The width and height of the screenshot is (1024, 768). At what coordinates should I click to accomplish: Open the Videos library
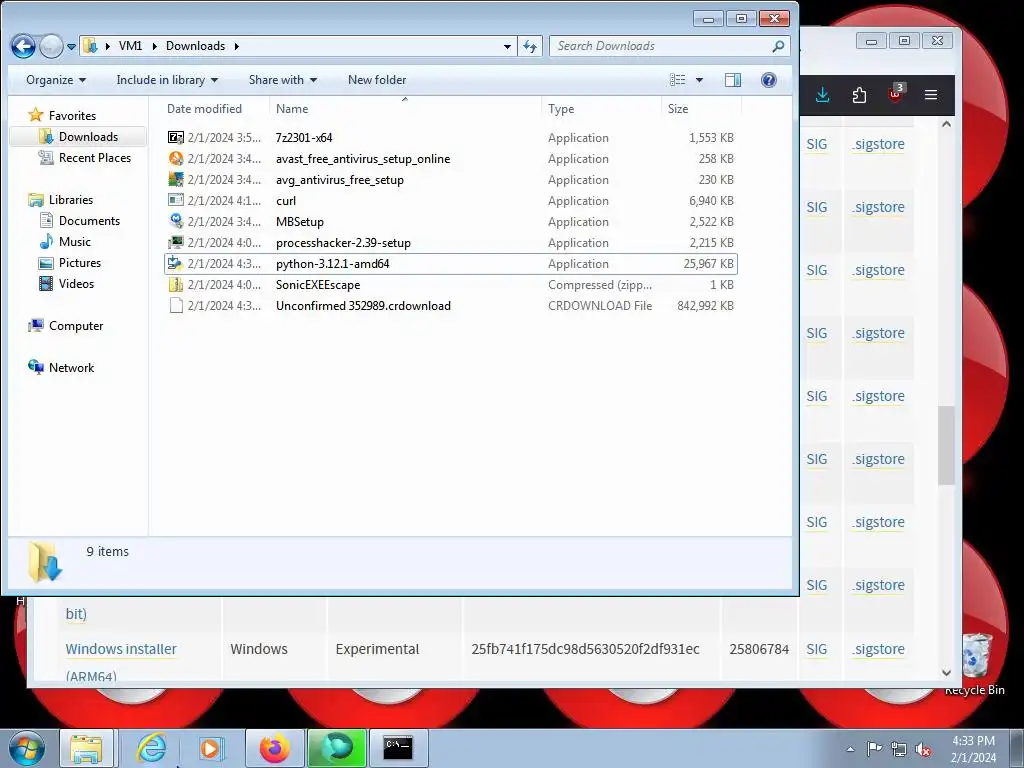(76, 283)
